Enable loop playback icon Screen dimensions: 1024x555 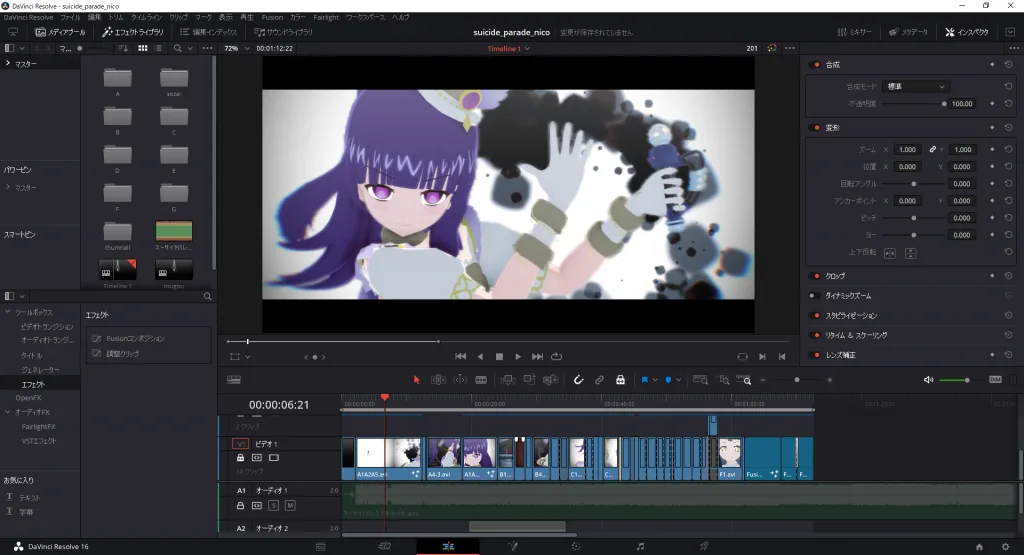[556, 356]
